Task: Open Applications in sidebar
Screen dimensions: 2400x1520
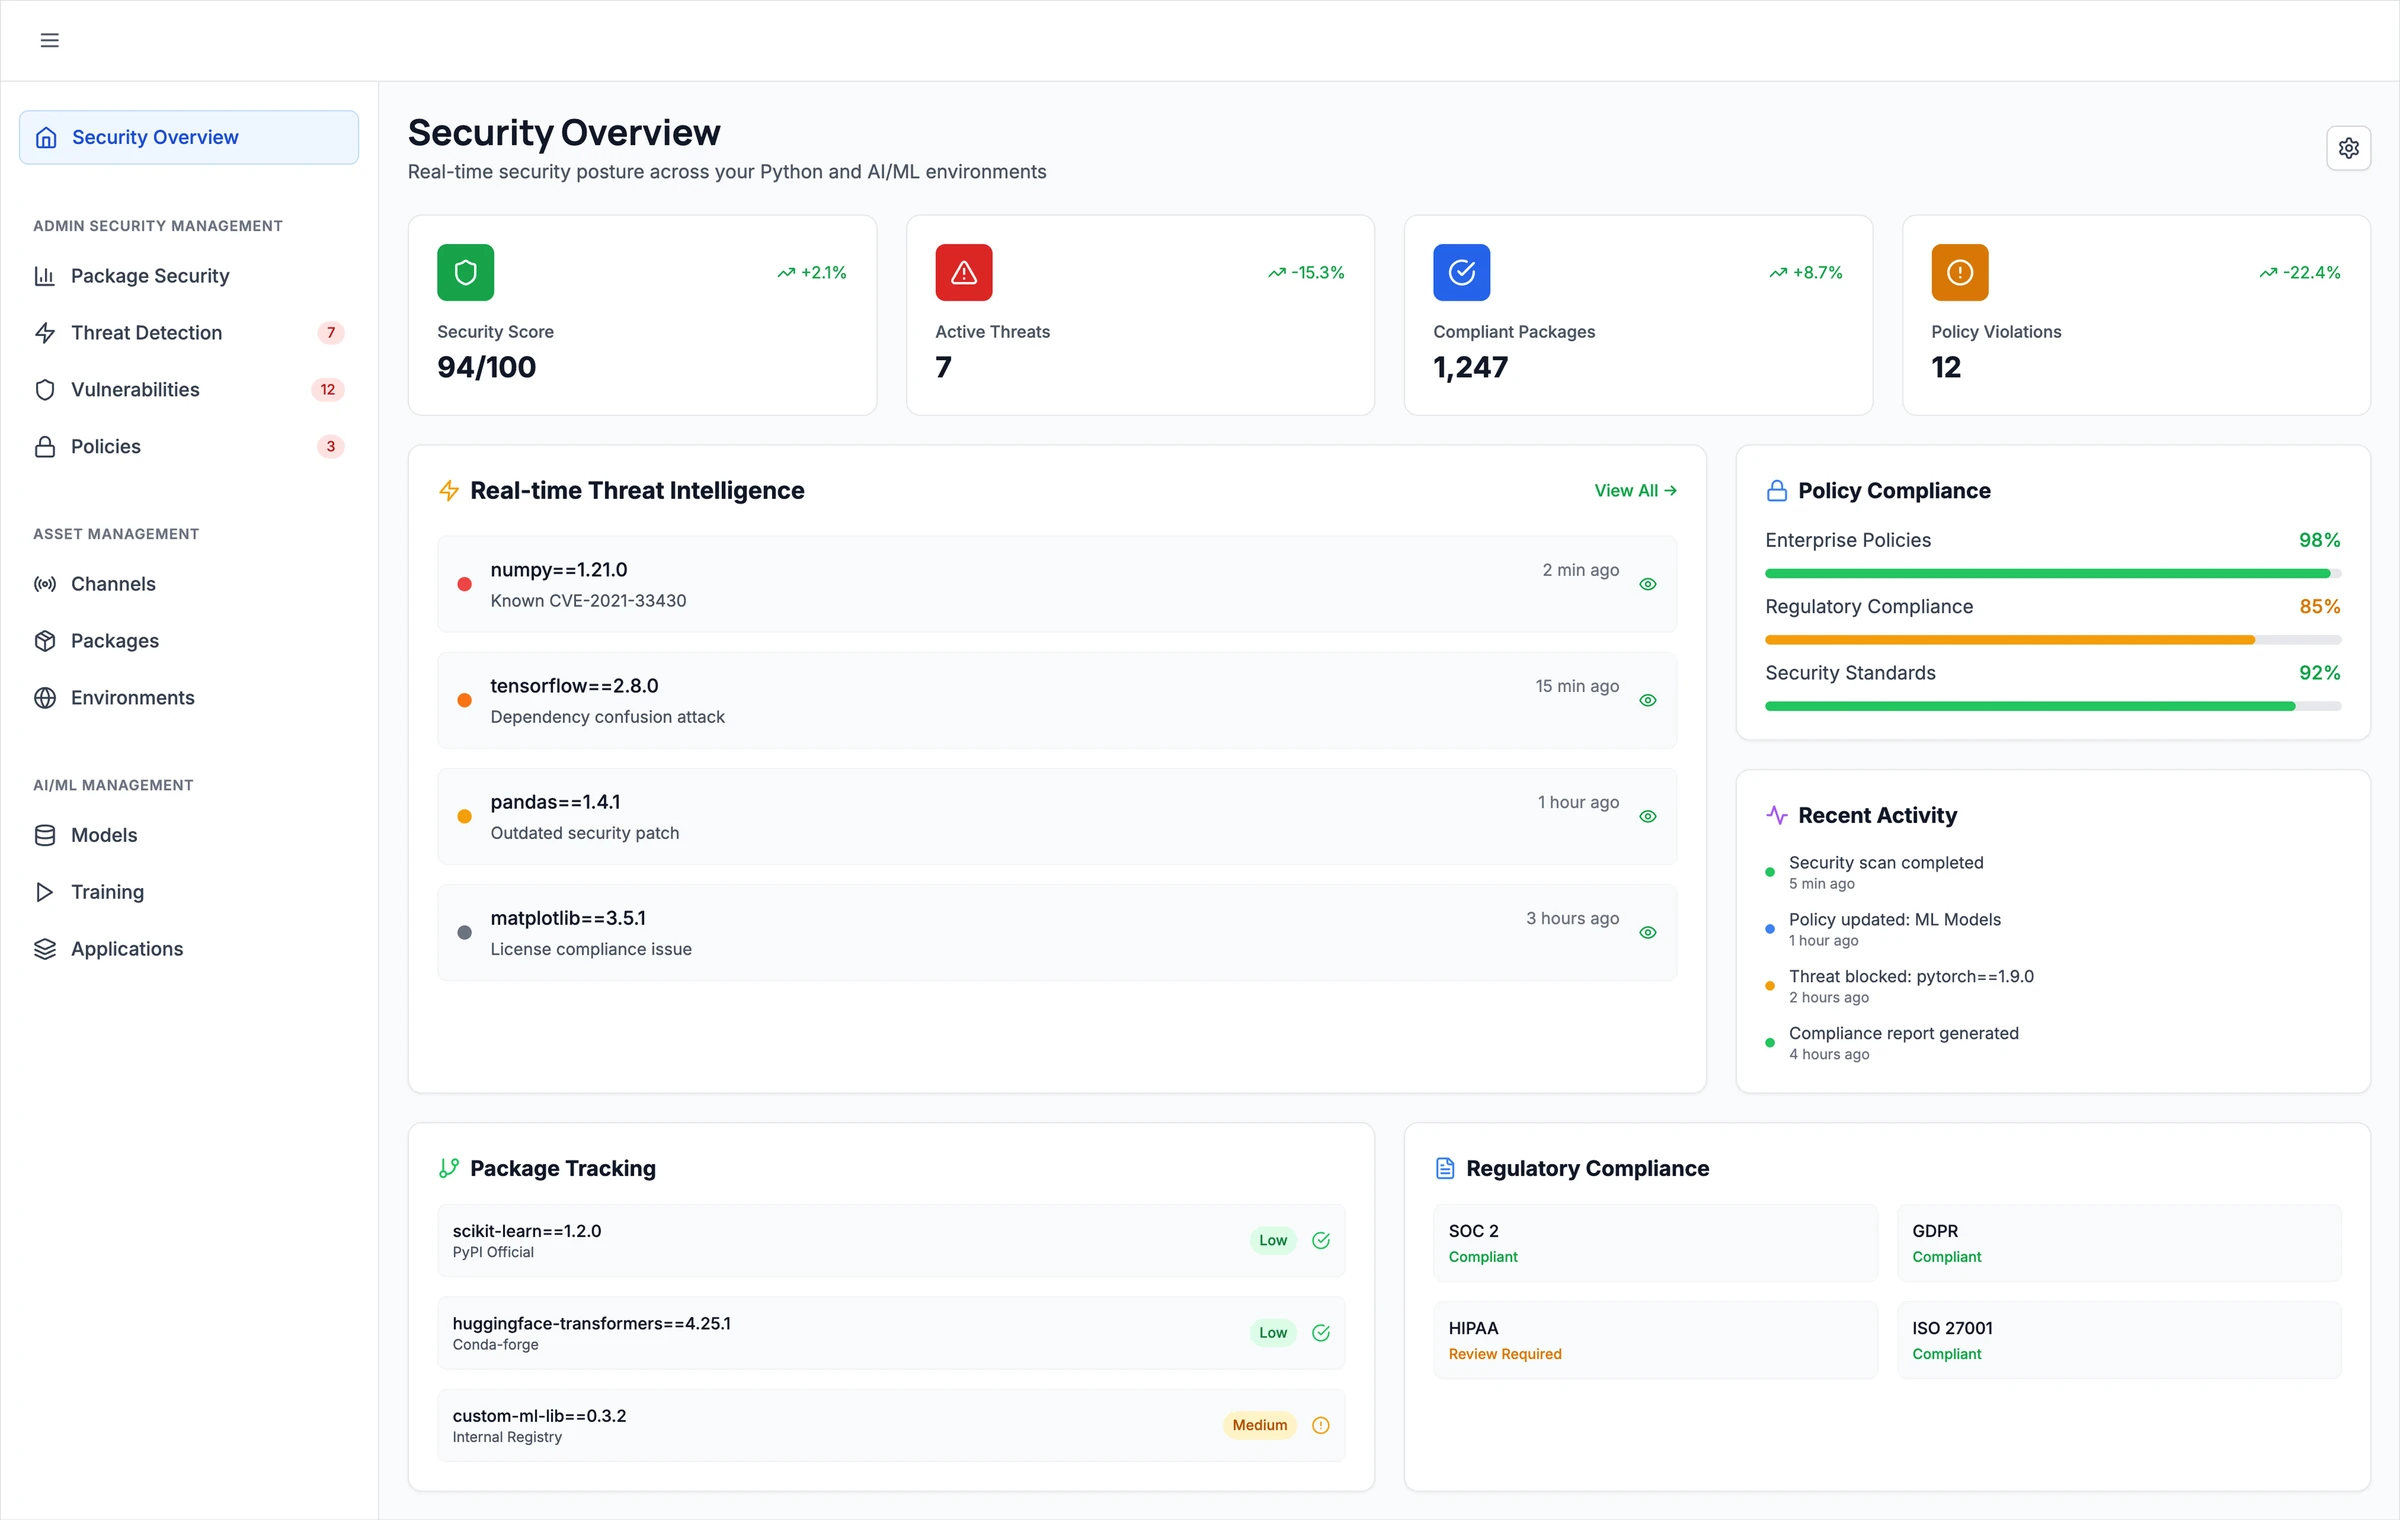Action: [x=189, y=949]
